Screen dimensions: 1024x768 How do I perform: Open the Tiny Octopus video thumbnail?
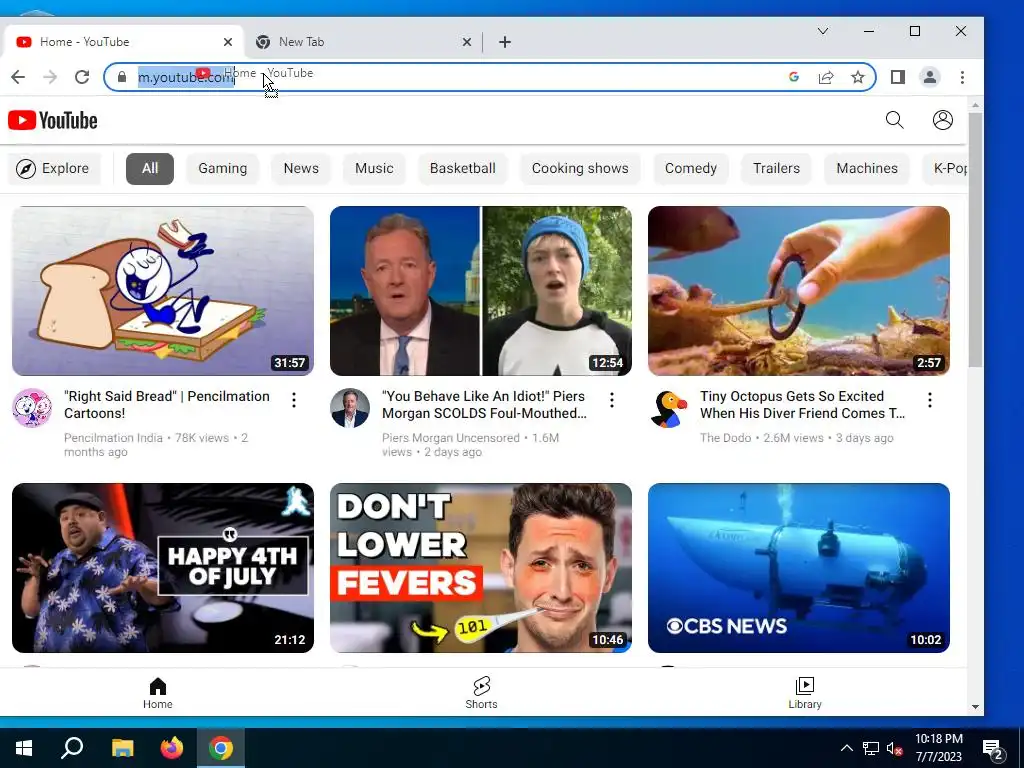point(799,291)
